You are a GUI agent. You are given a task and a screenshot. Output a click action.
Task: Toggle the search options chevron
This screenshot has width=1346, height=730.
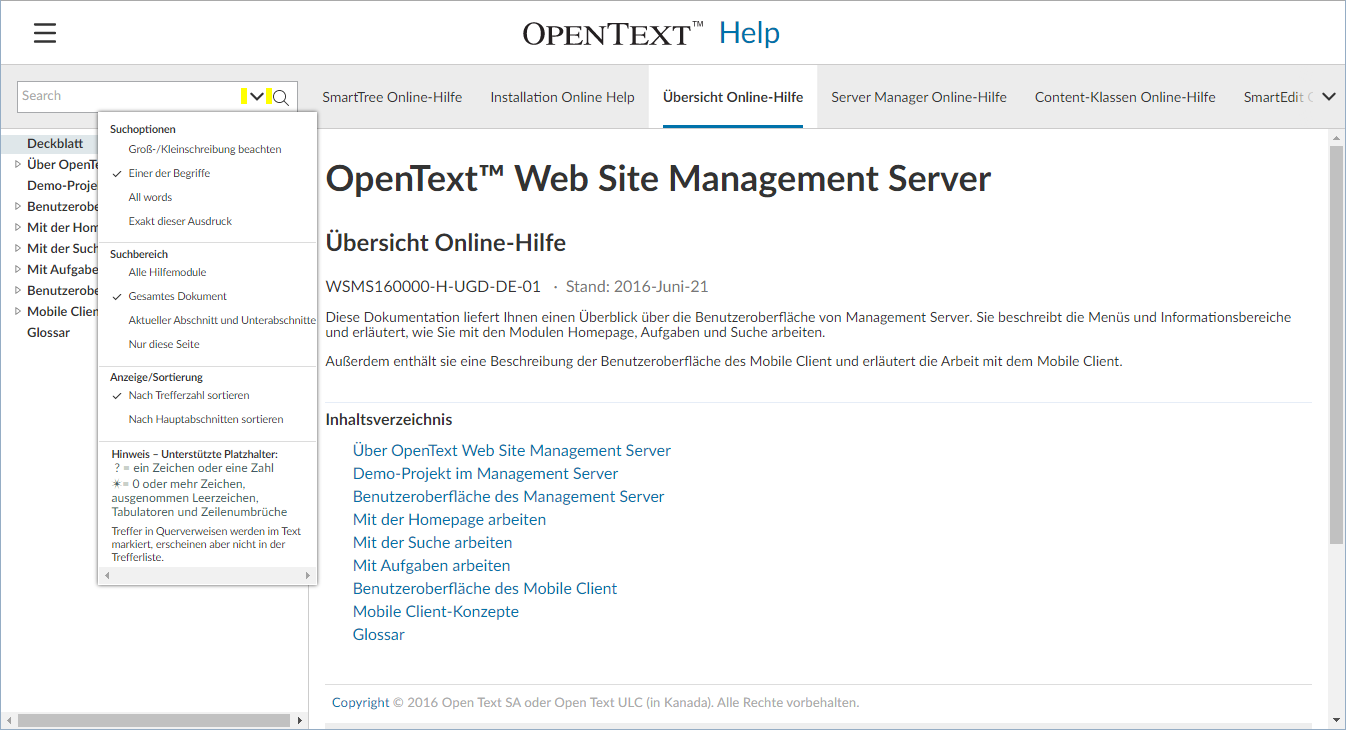coord(257,97)
